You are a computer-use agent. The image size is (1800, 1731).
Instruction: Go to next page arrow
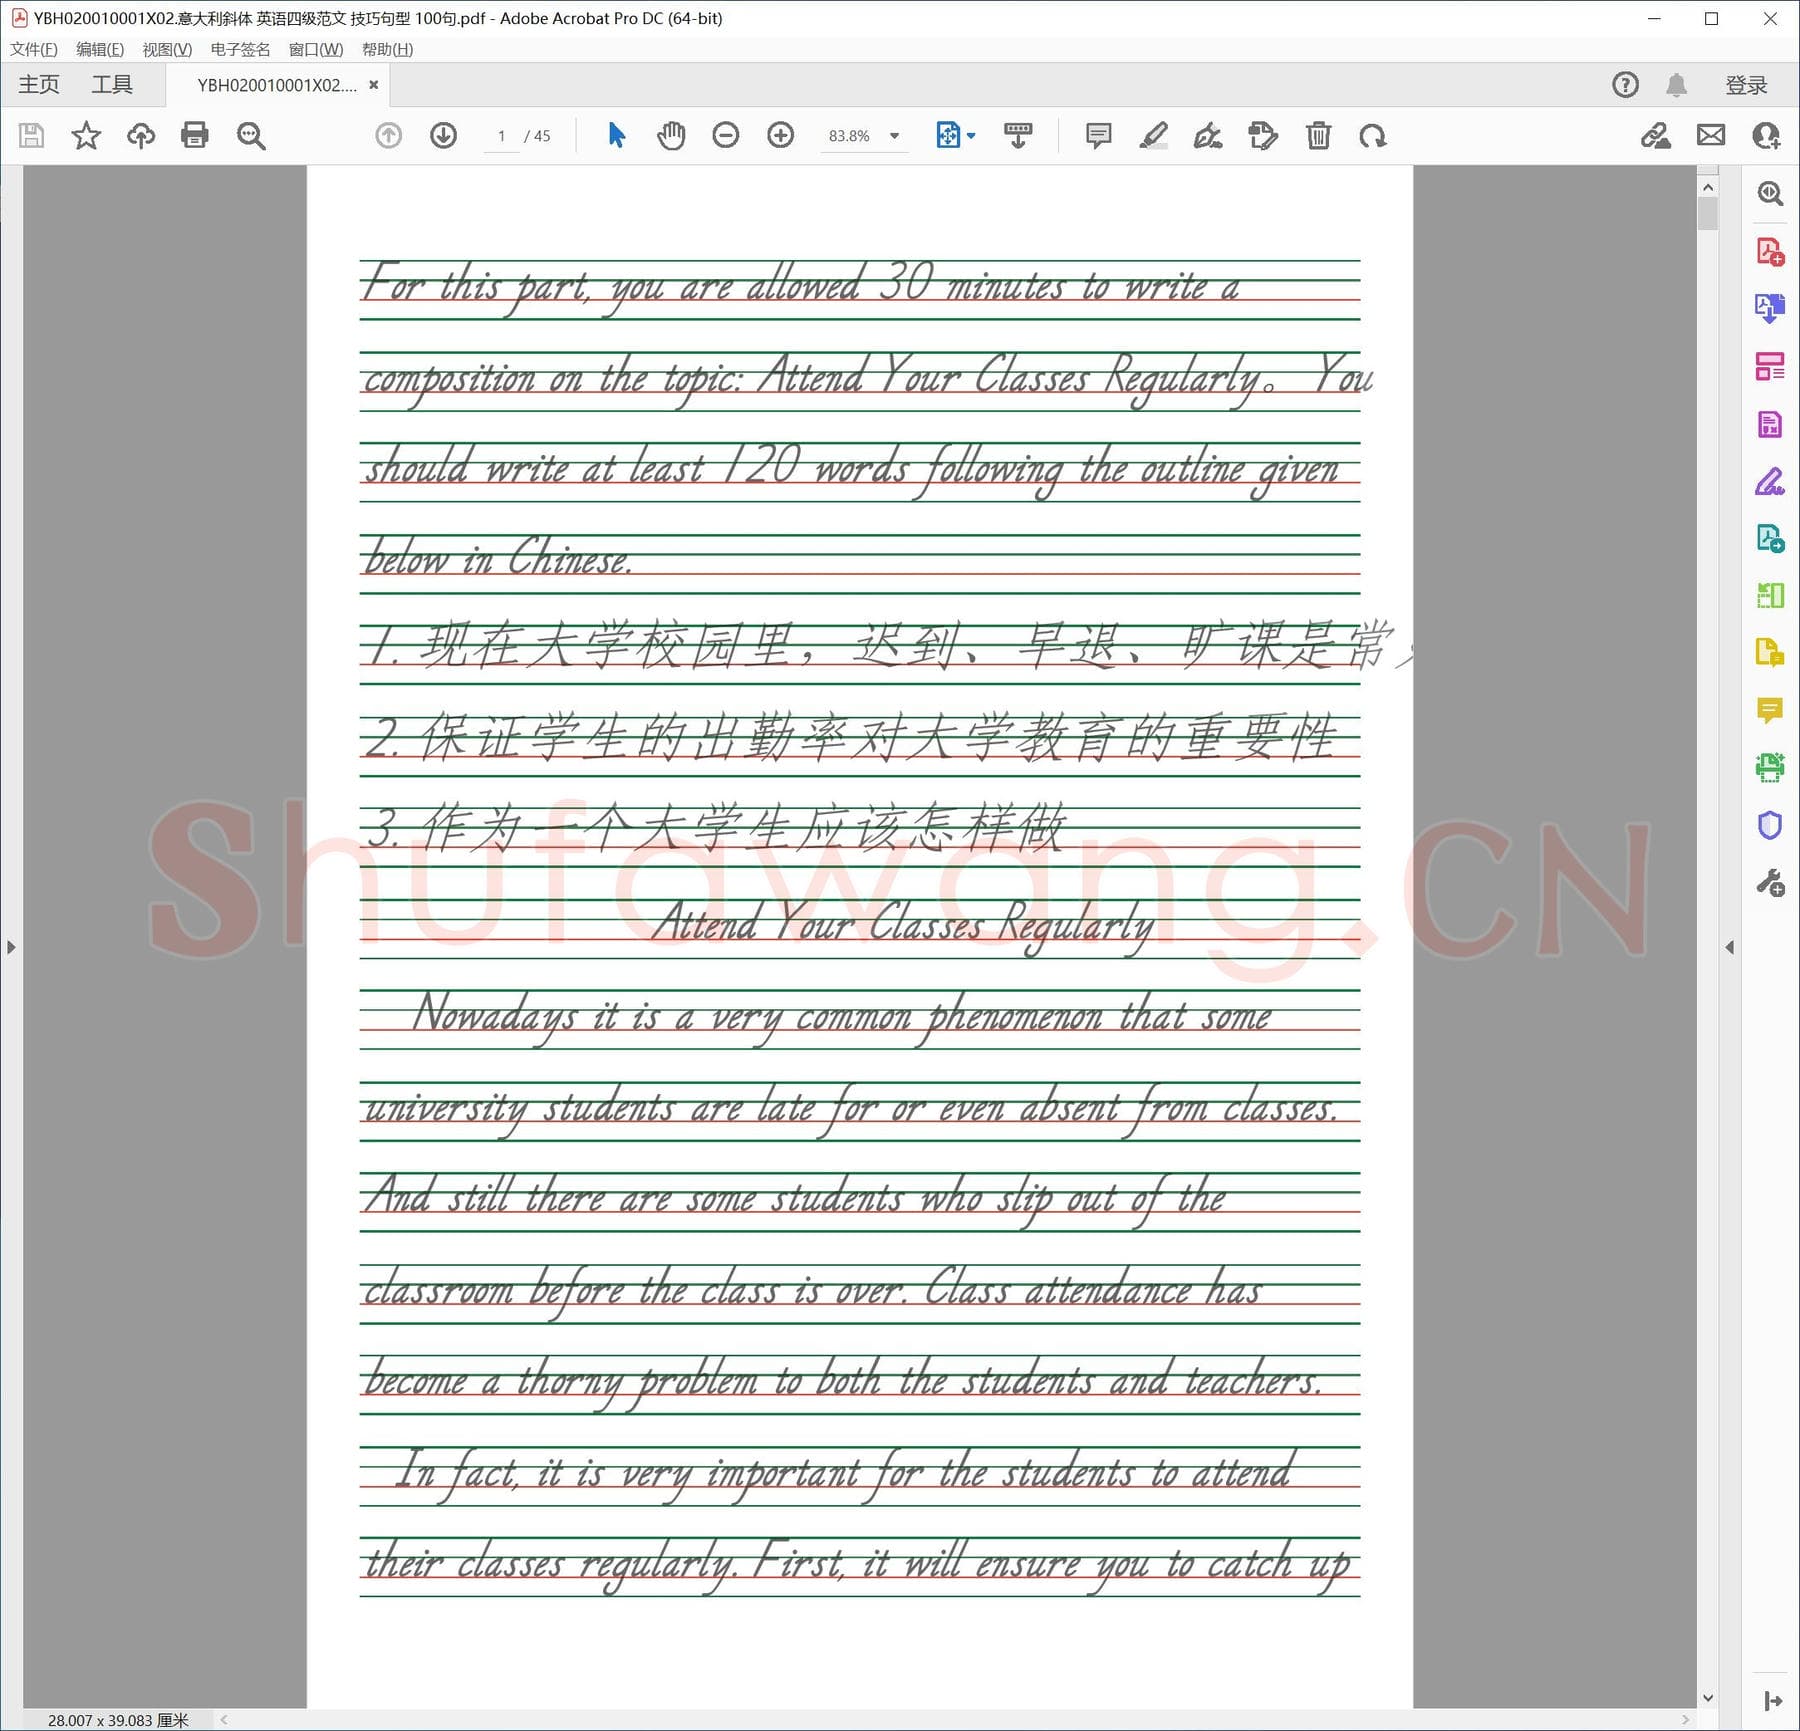443,135
